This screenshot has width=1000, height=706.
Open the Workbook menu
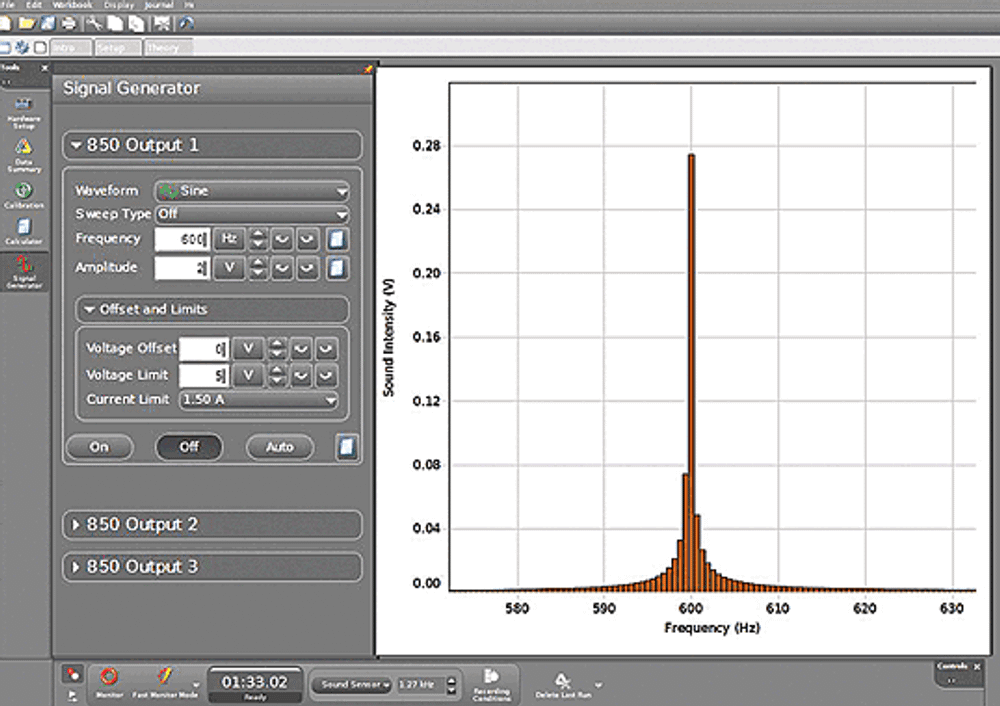click(x=75, y=4)
